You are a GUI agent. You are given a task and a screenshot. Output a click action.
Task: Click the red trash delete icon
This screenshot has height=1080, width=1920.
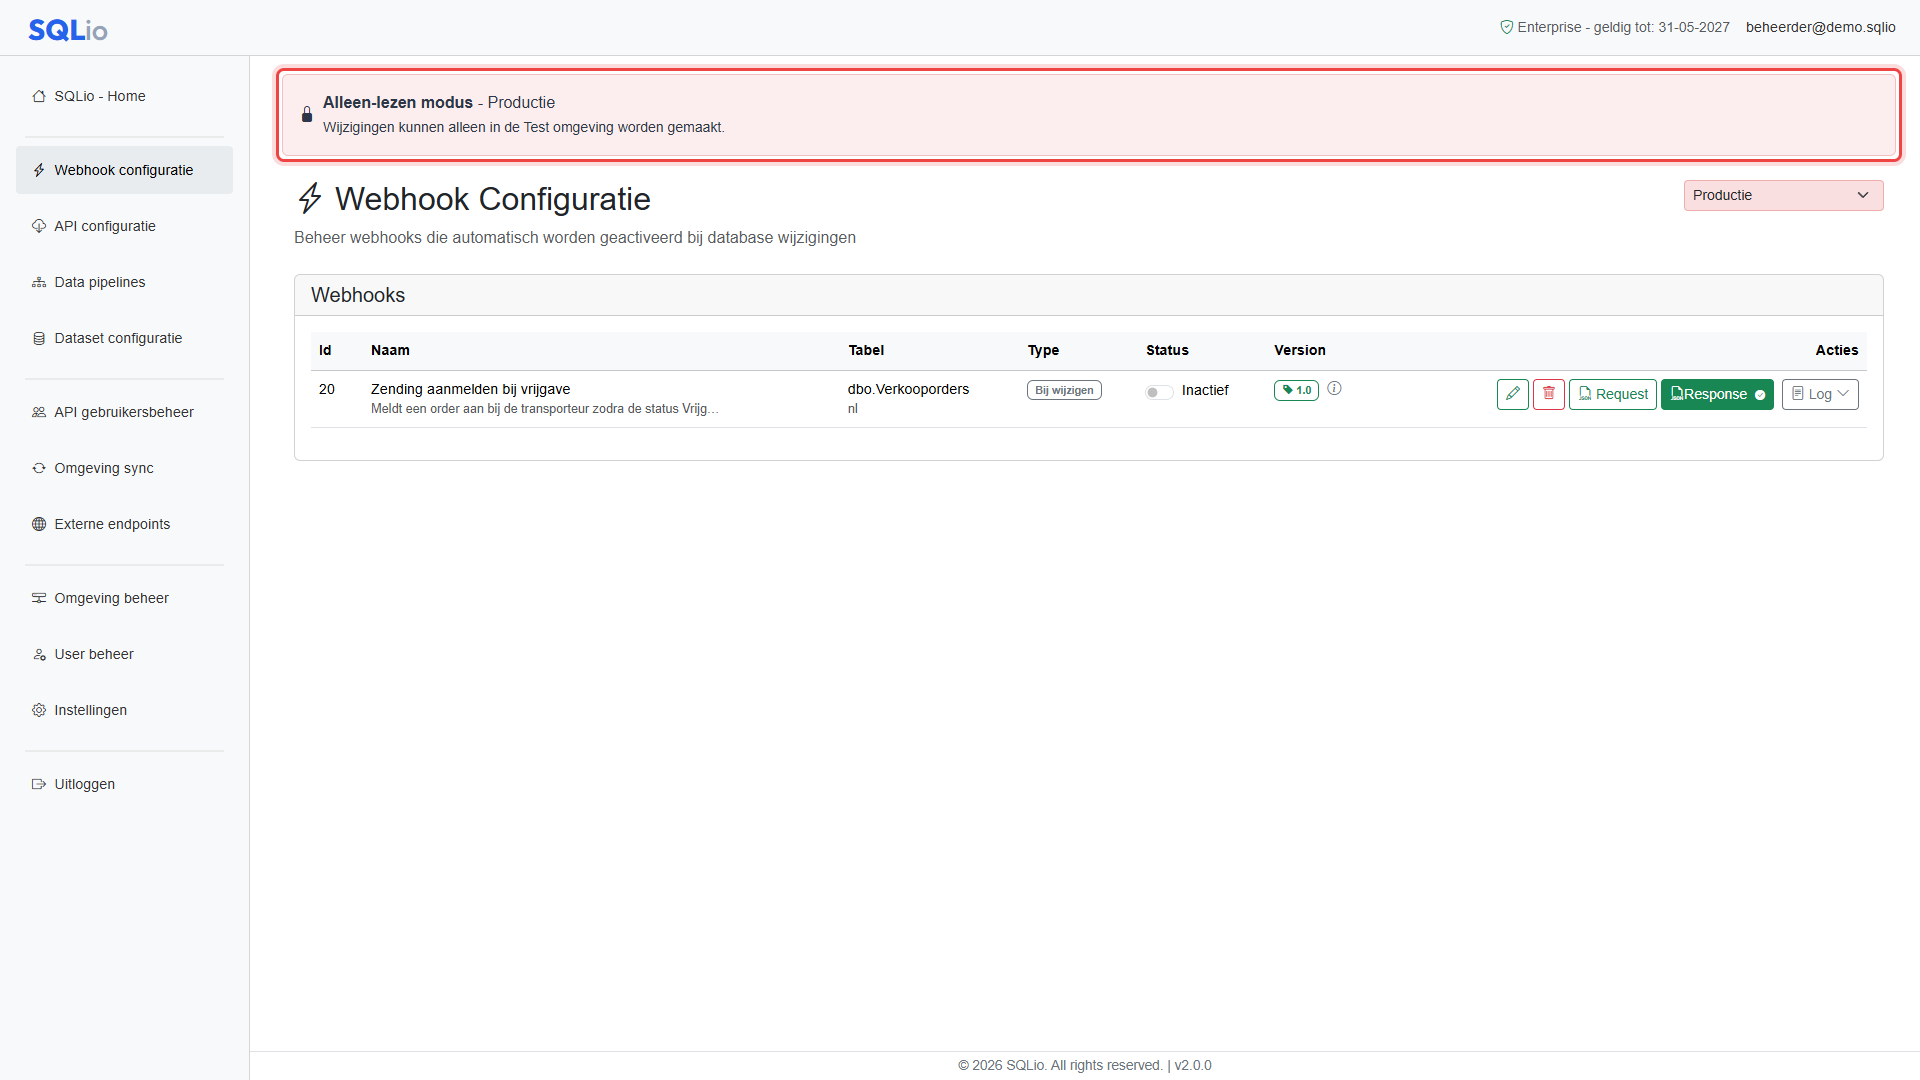point(1548,394)
